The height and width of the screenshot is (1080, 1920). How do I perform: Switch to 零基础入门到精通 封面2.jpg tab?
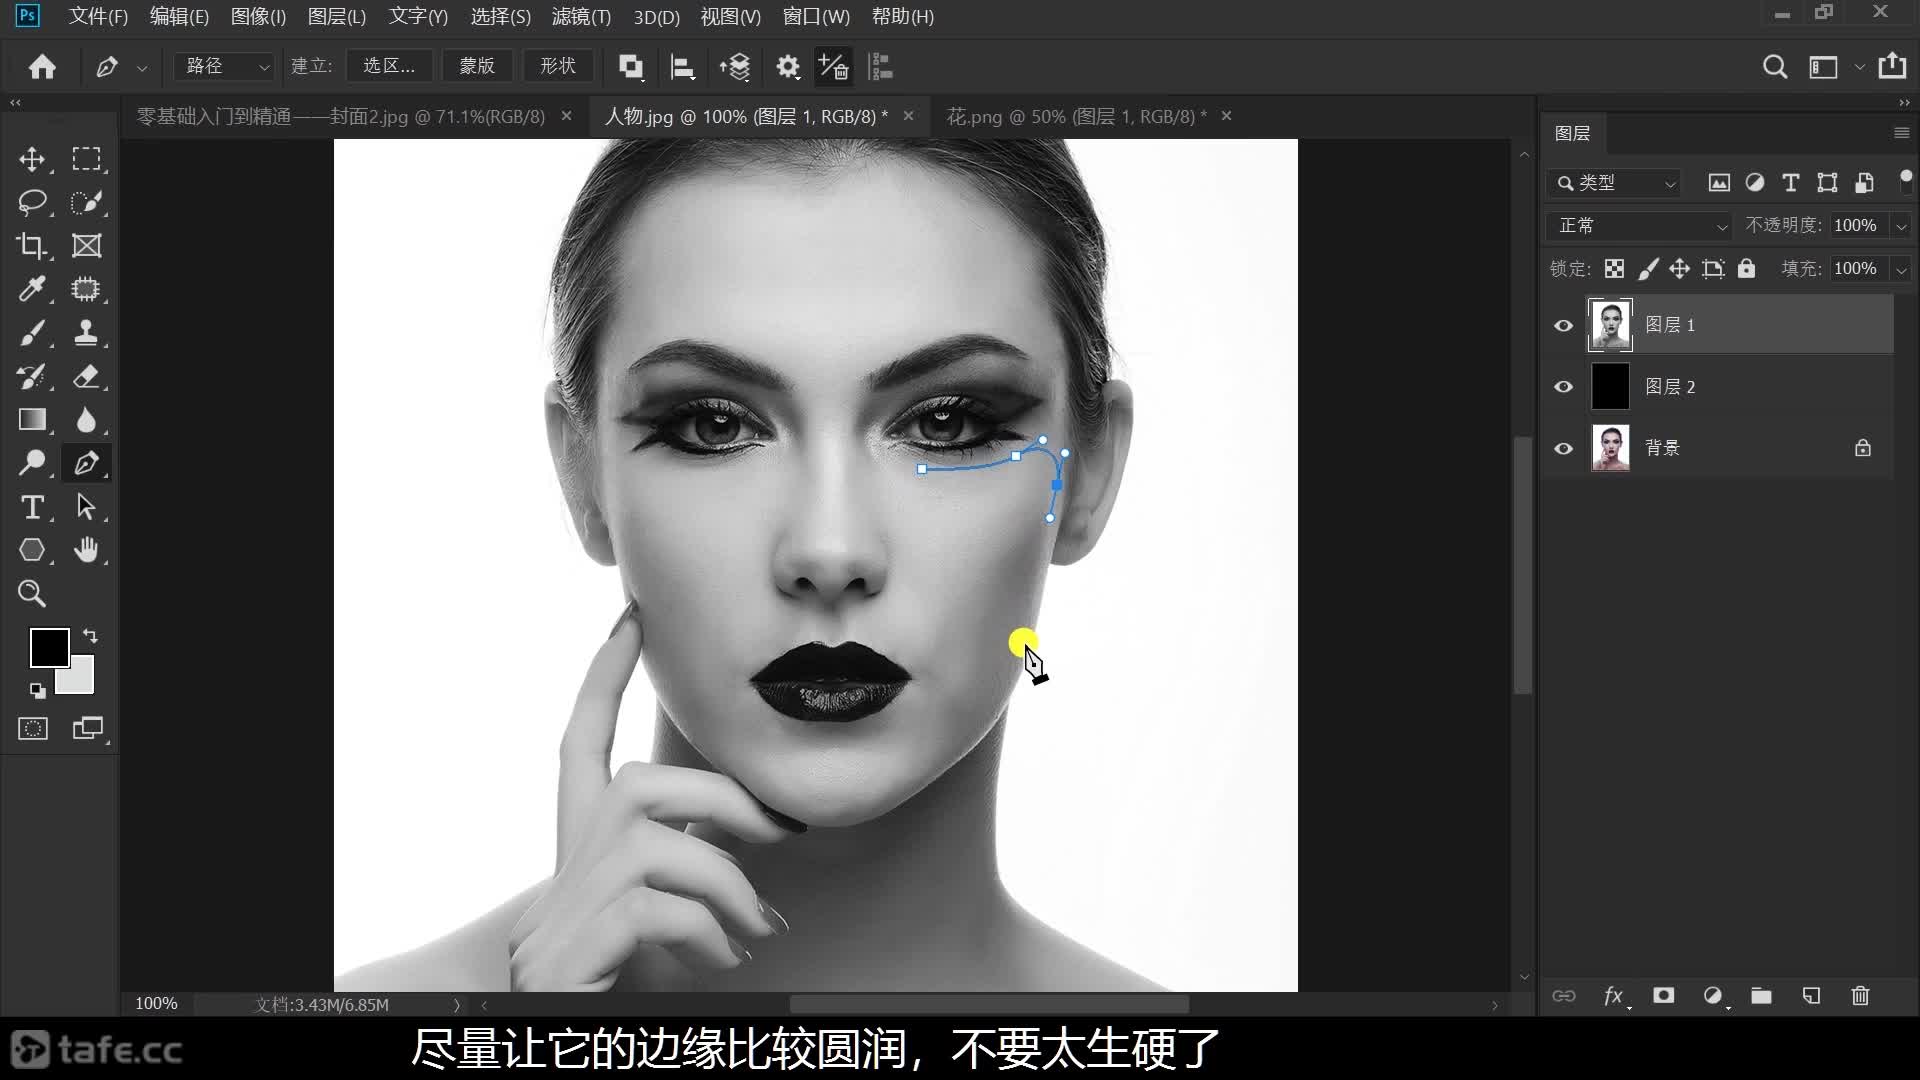[341, 117]
